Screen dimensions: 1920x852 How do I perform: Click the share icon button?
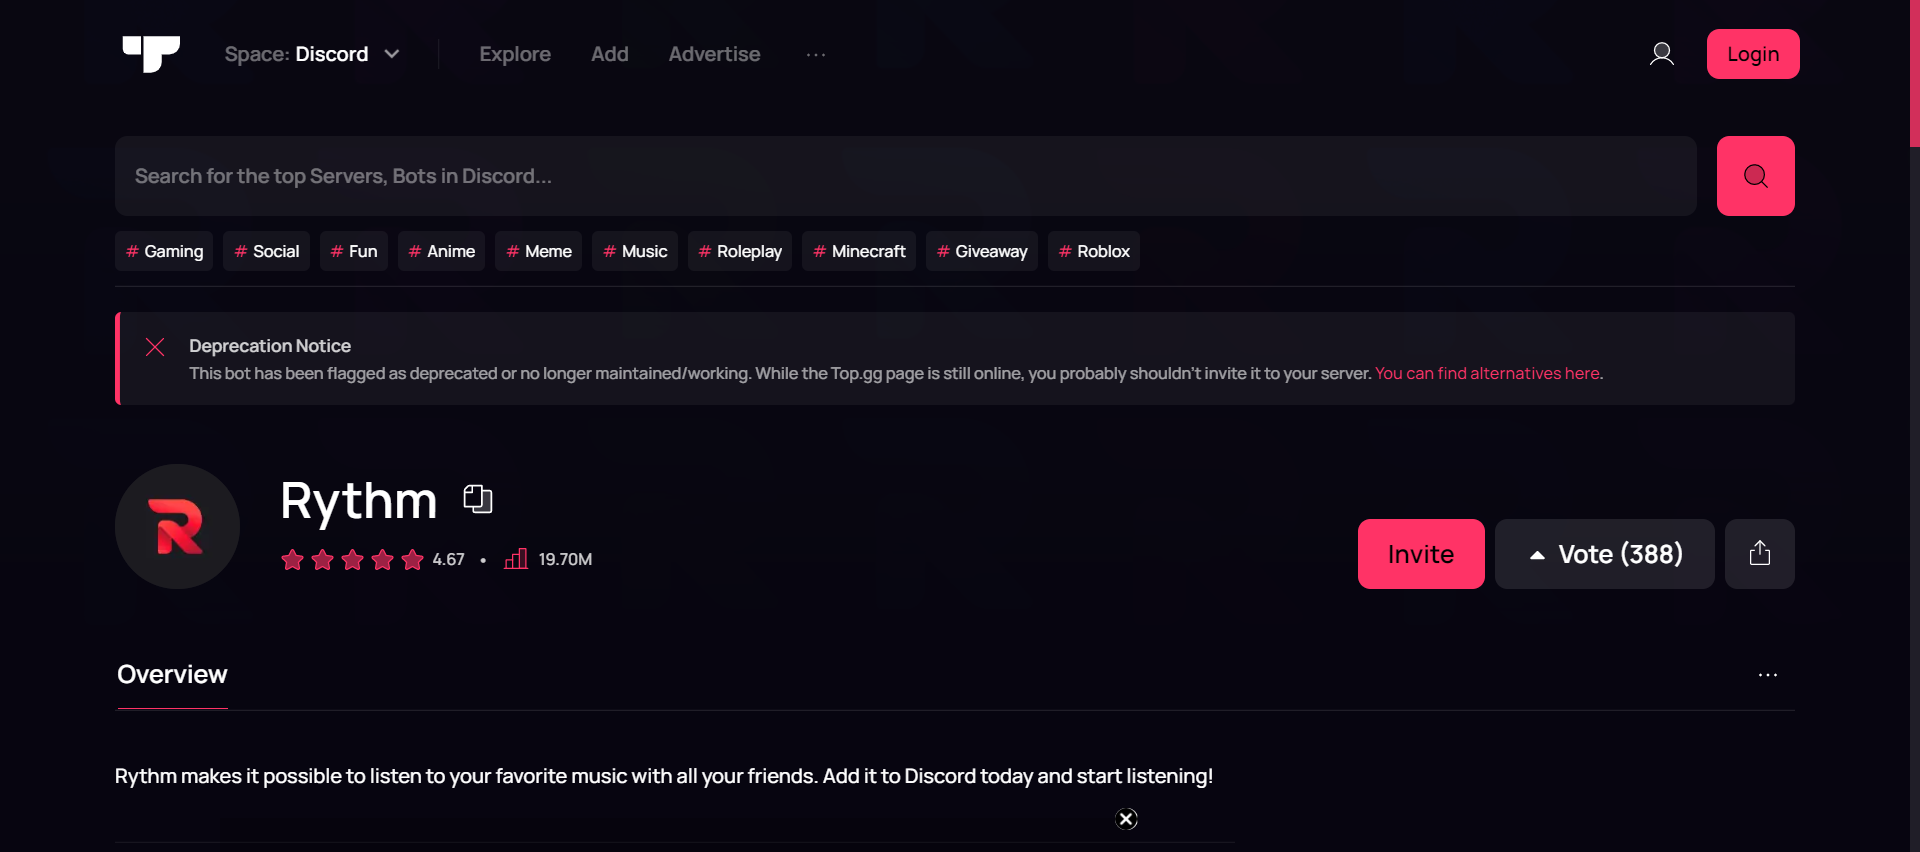pyautogui.click(x=1759, y=554)
